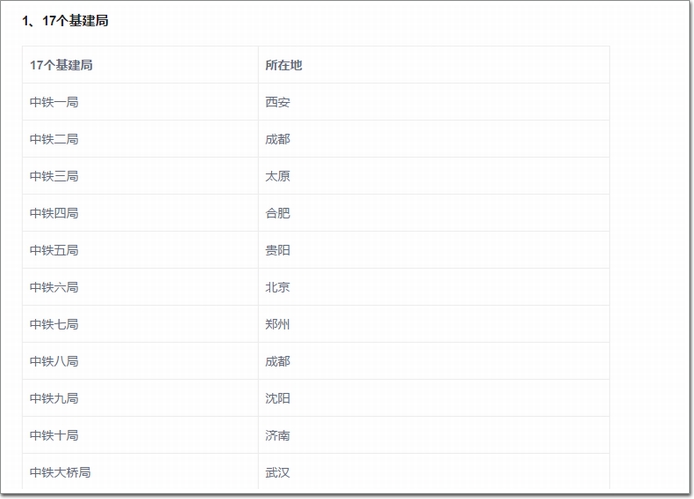694x499 pixels.
Task: Select the '中铁三局' cell
Action: tap(140, 176)
